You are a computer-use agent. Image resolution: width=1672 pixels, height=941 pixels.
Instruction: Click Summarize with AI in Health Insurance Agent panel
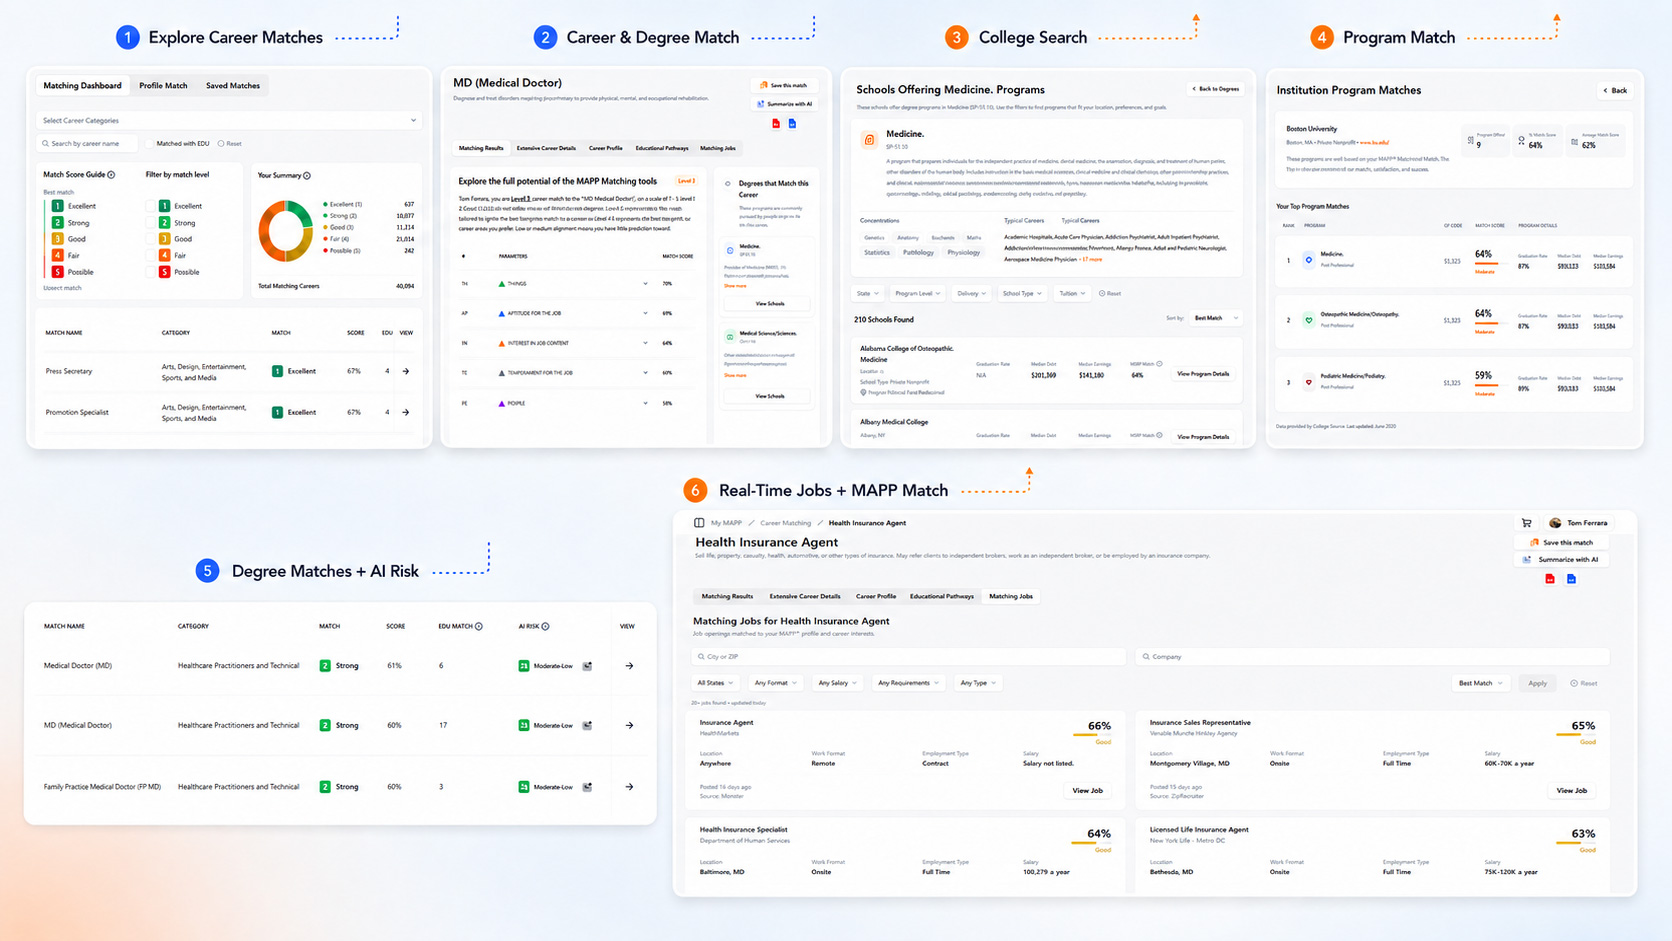1562,560
